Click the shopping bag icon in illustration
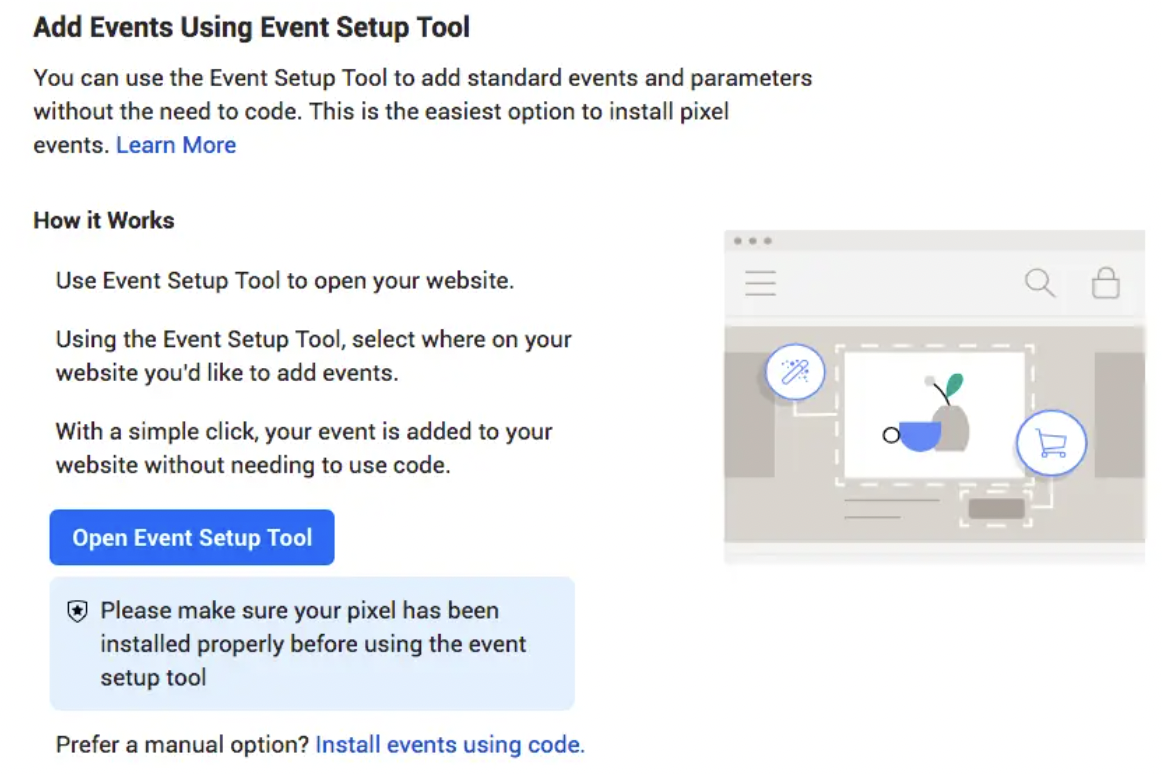Screen dimensions: 1162x774 click(x=1105, y=283)
